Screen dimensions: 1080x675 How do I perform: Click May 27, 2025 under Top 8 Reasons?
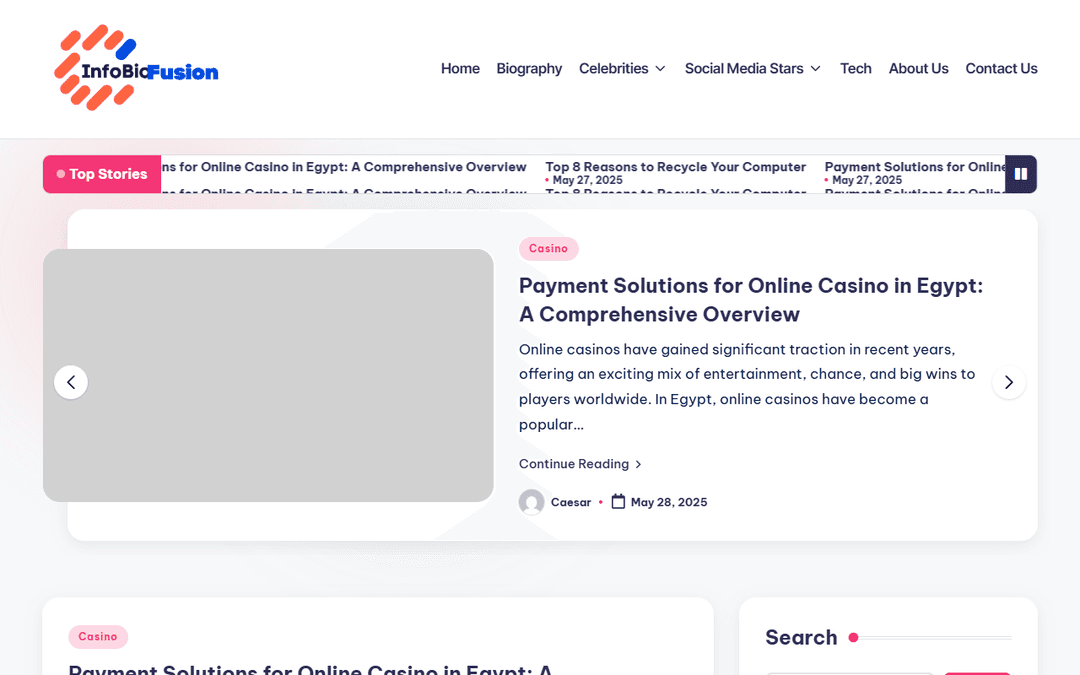(588, 180)
